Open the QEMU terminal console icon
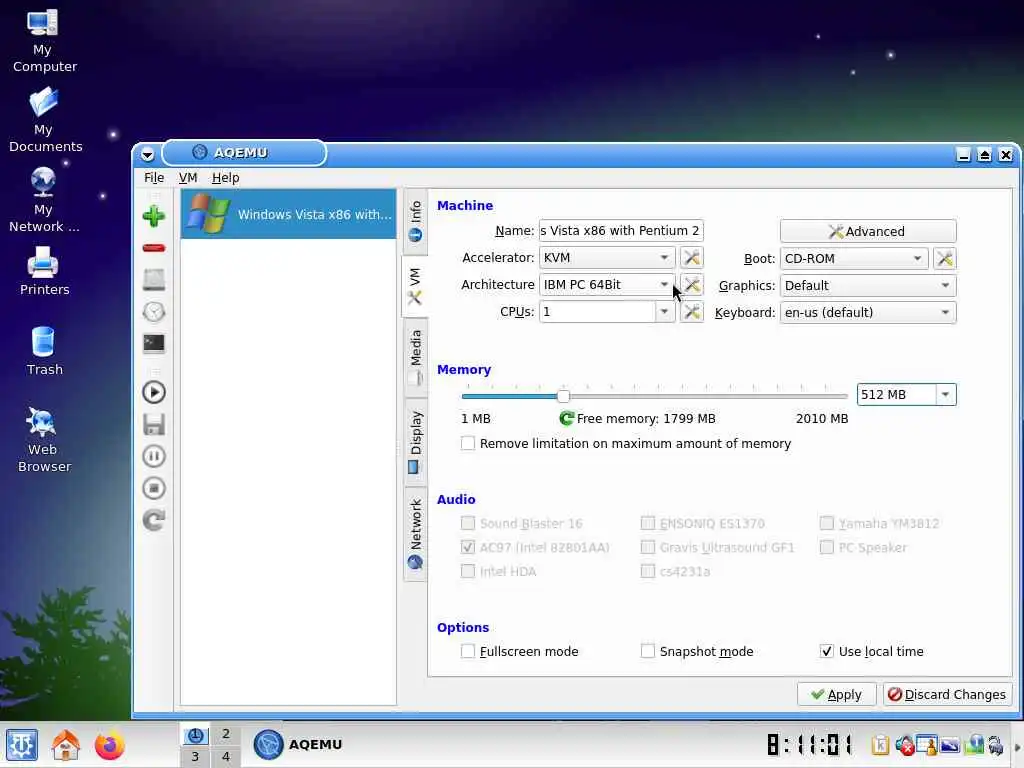This screenshot has height=768, width=1024. (153, 344)
